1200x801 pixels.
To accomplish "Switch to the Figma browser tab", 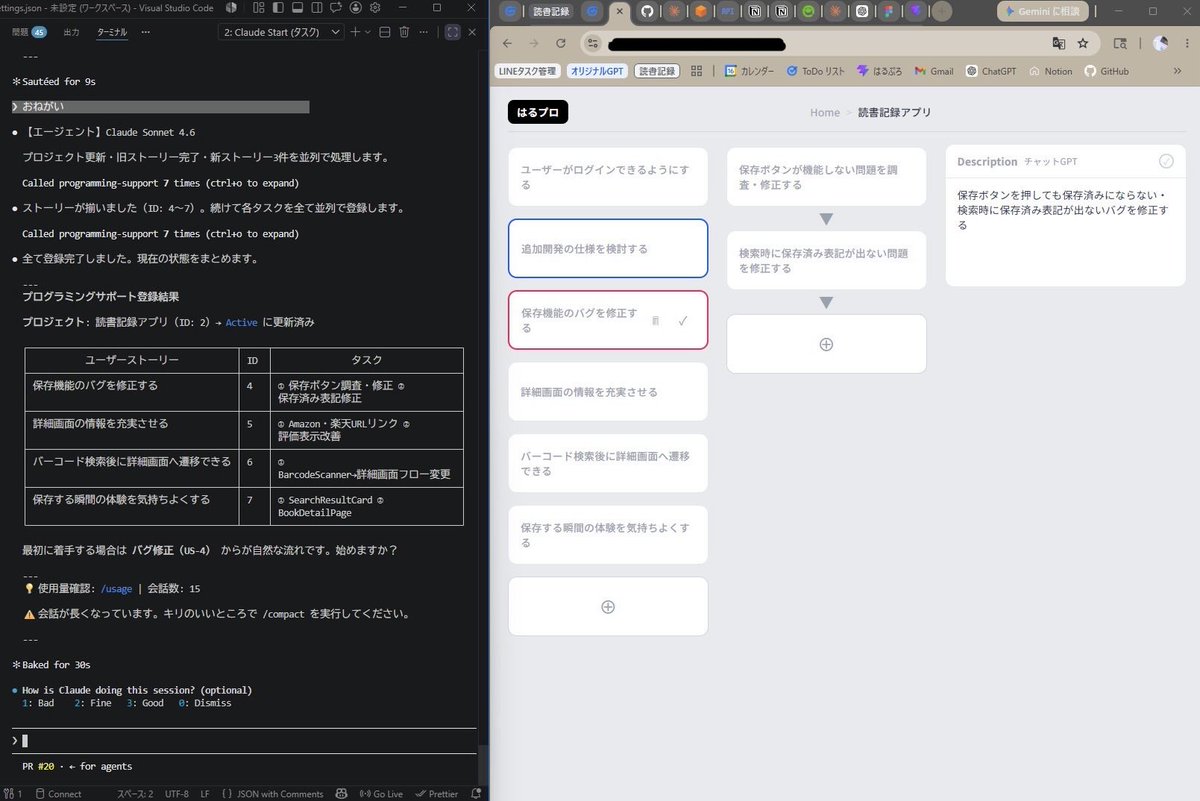I will pyautogui.click(x=890, y=12).
